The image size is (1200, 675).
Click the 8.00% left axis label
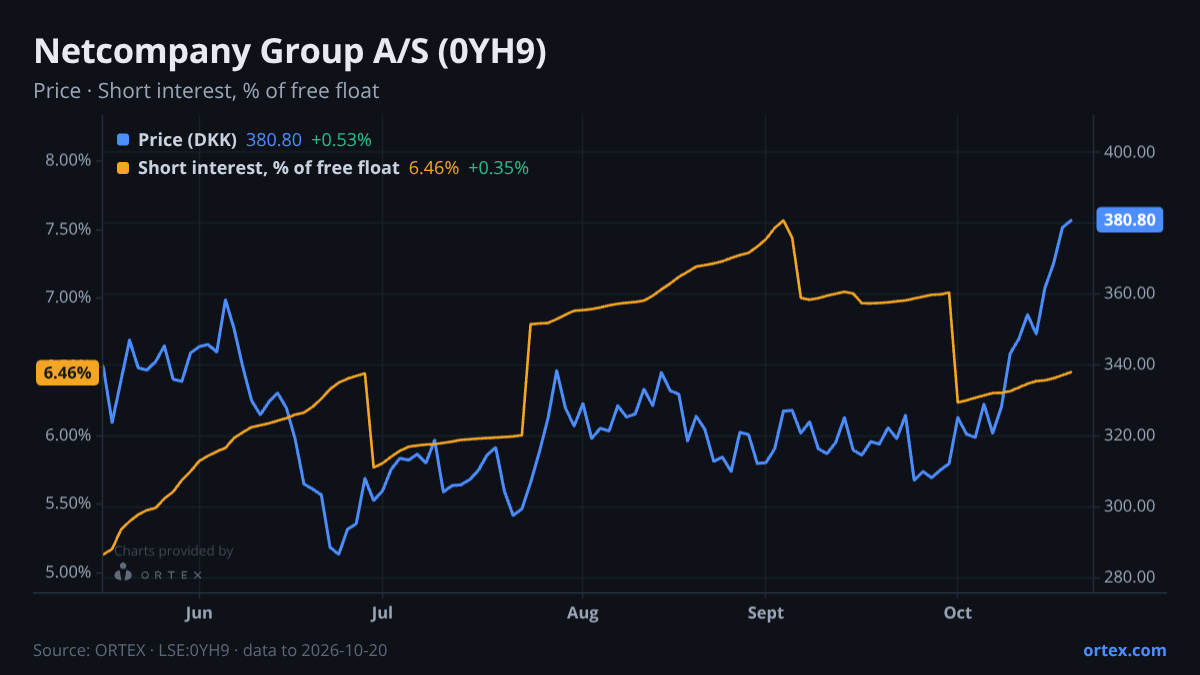click(69, 160)
